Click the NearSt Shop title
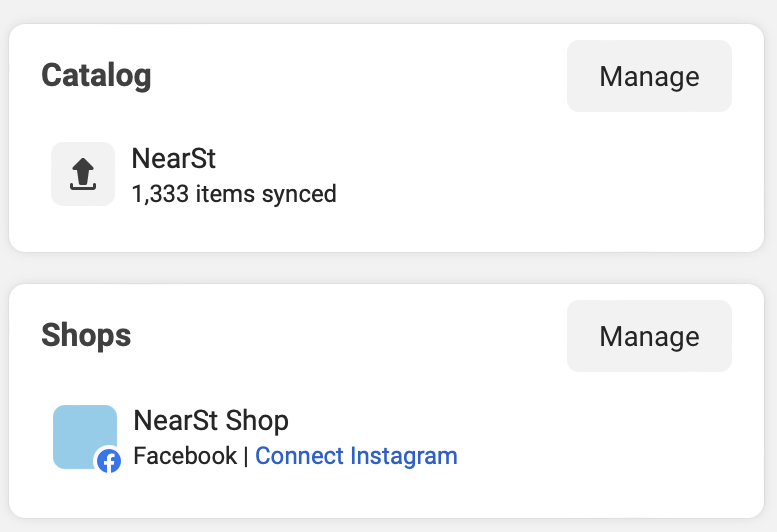This screenshot has height=532, width=777. 211,420
